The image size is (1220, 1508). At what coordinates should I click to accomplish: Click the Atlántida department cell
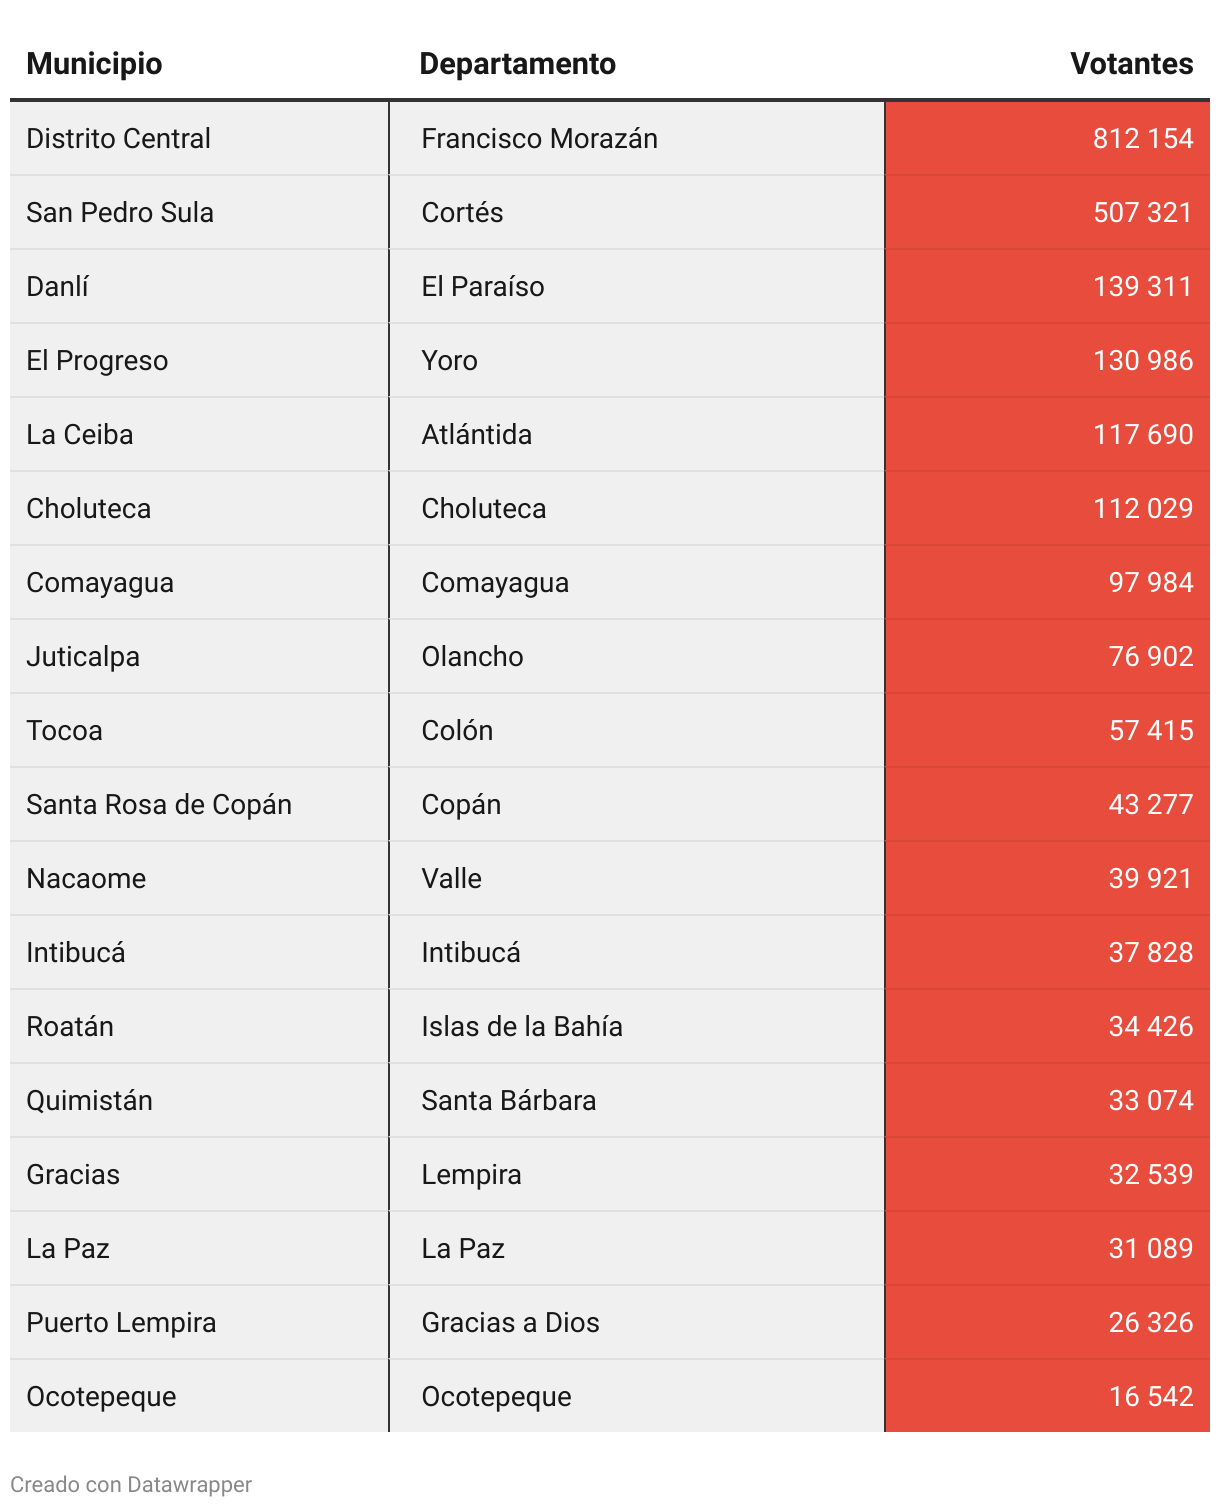(476, 434)
